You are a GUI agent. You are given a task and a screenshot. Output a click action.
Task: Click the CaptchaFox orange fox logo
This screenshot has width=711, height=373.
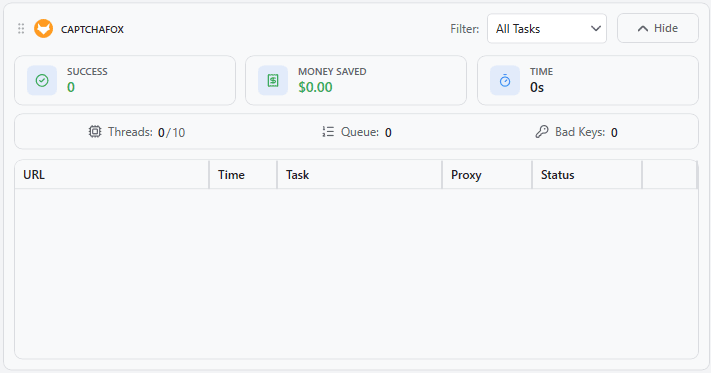44,29
